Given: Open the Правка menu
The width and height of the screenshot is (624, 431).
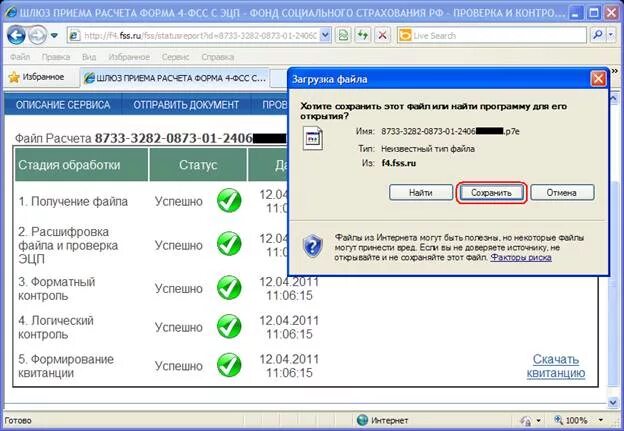Looking at the screenshot, I should point(56,57).
